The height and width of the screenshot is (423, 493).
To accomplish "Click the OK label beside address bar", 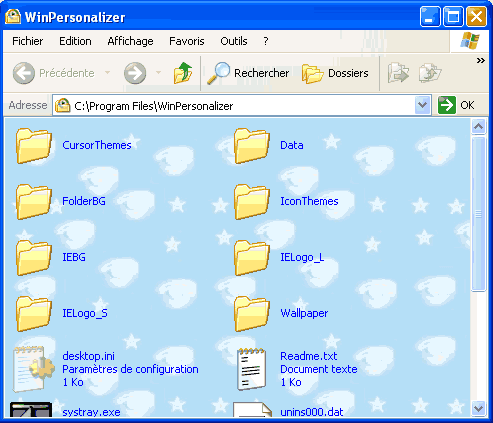I will (x=467, y=105).
